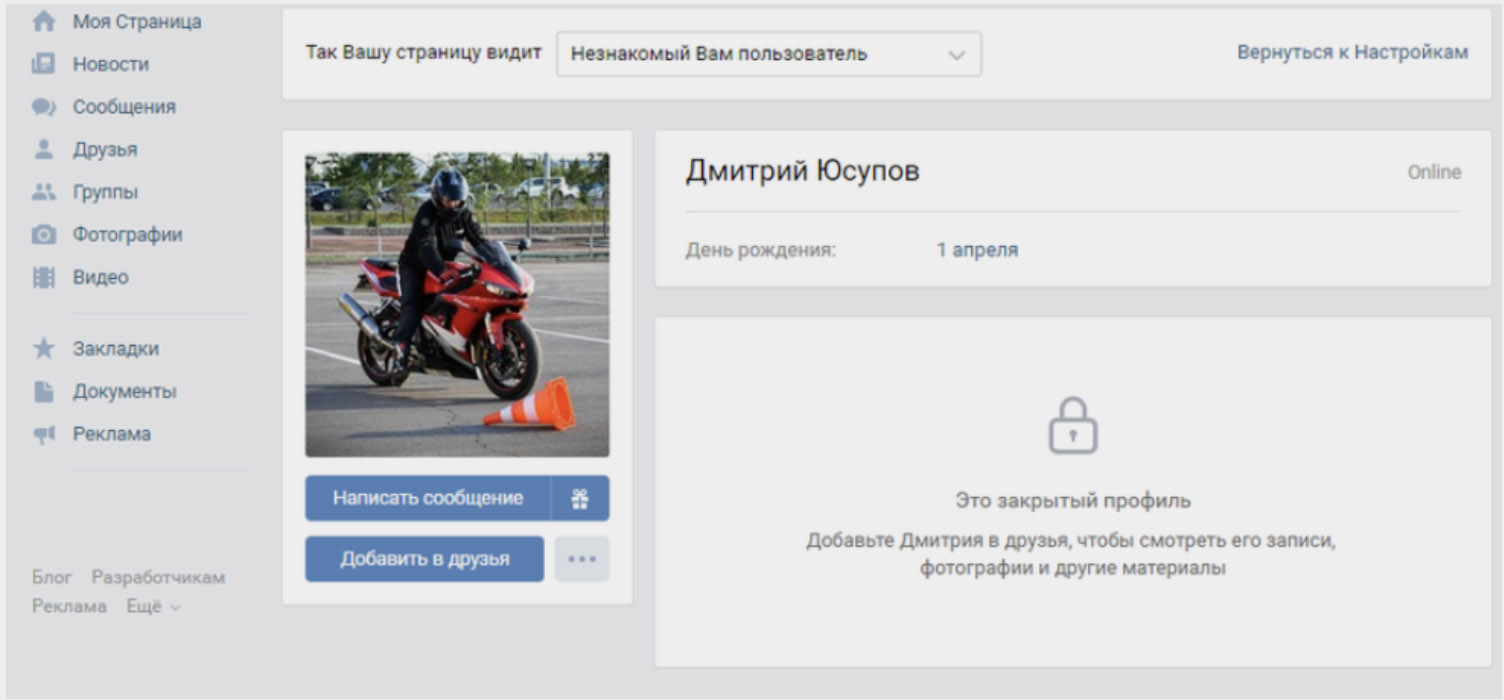Viewport: 1504px width, 700px height.
Task: Click the megaphone icon next to Реклама
Action: 43,434
